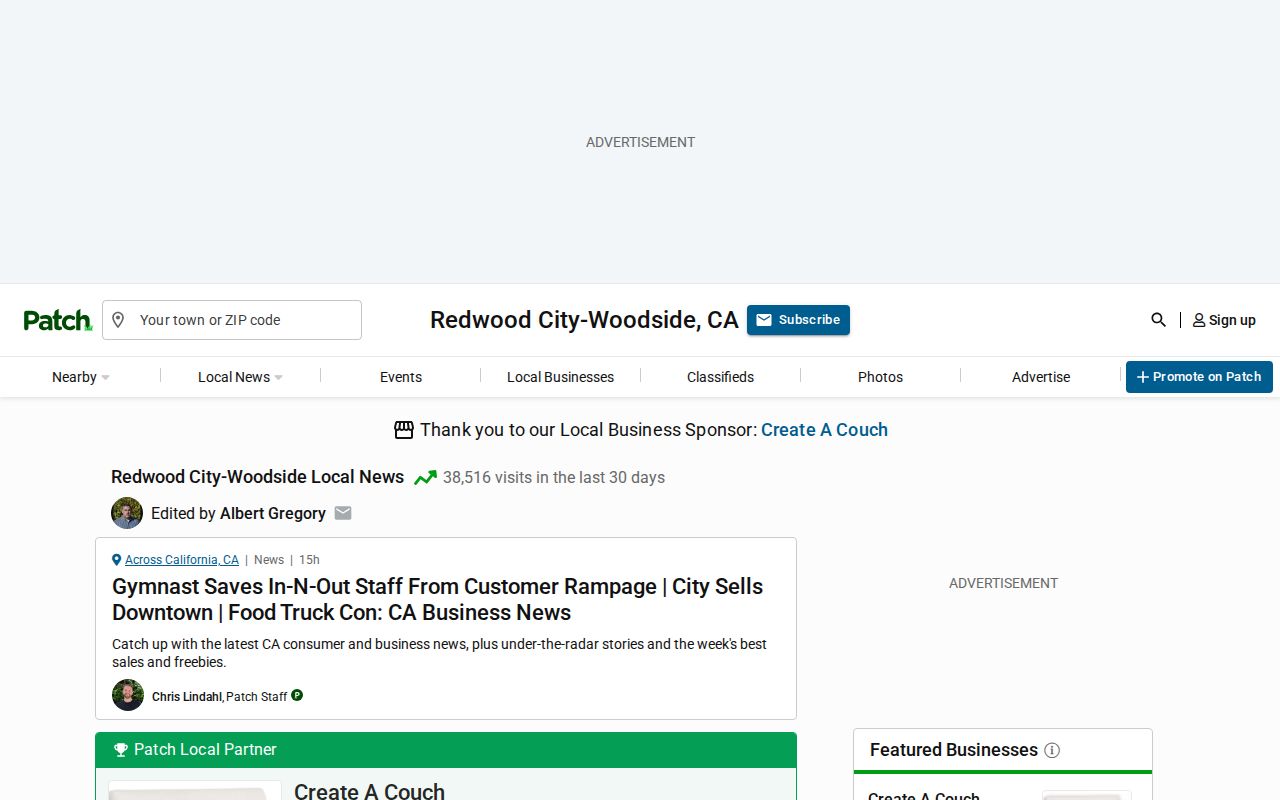The height and width of the screenshot is (800, 1280).
Task: Open Create A Couch partner card title
Action: [369, 791]
